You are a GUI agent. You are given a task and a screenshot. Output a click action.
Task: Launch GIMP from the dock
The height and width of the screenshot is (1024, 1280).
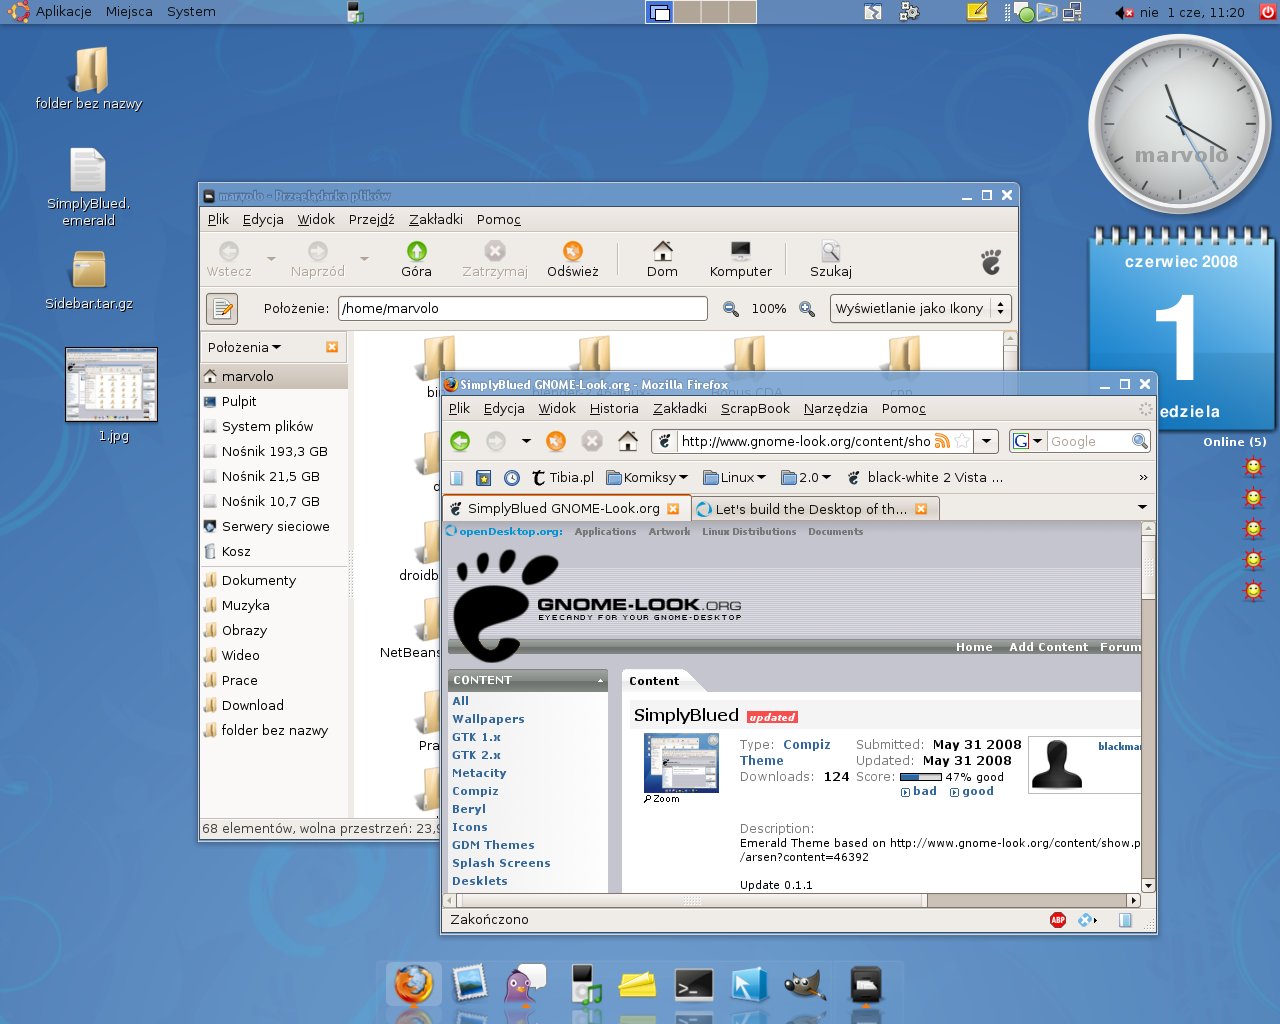(805, 985)
